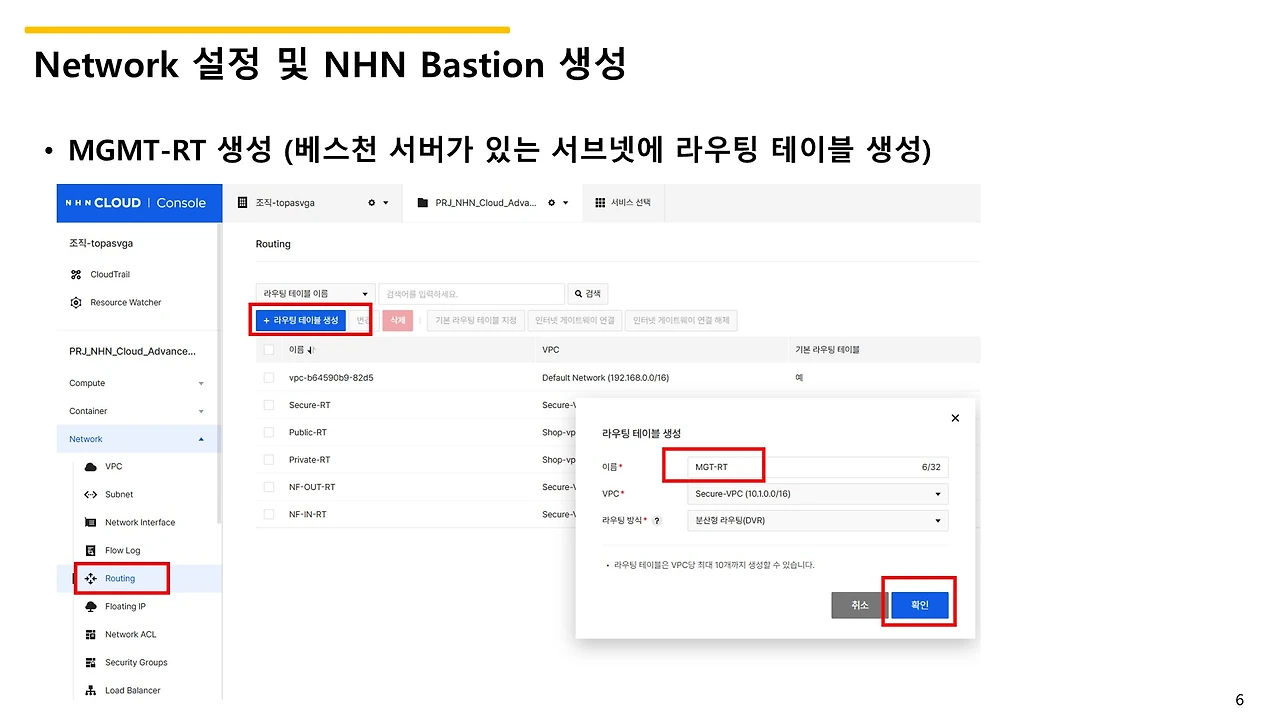
Task: Select Routing in the Network menu
Action: (x=119, y=578)
